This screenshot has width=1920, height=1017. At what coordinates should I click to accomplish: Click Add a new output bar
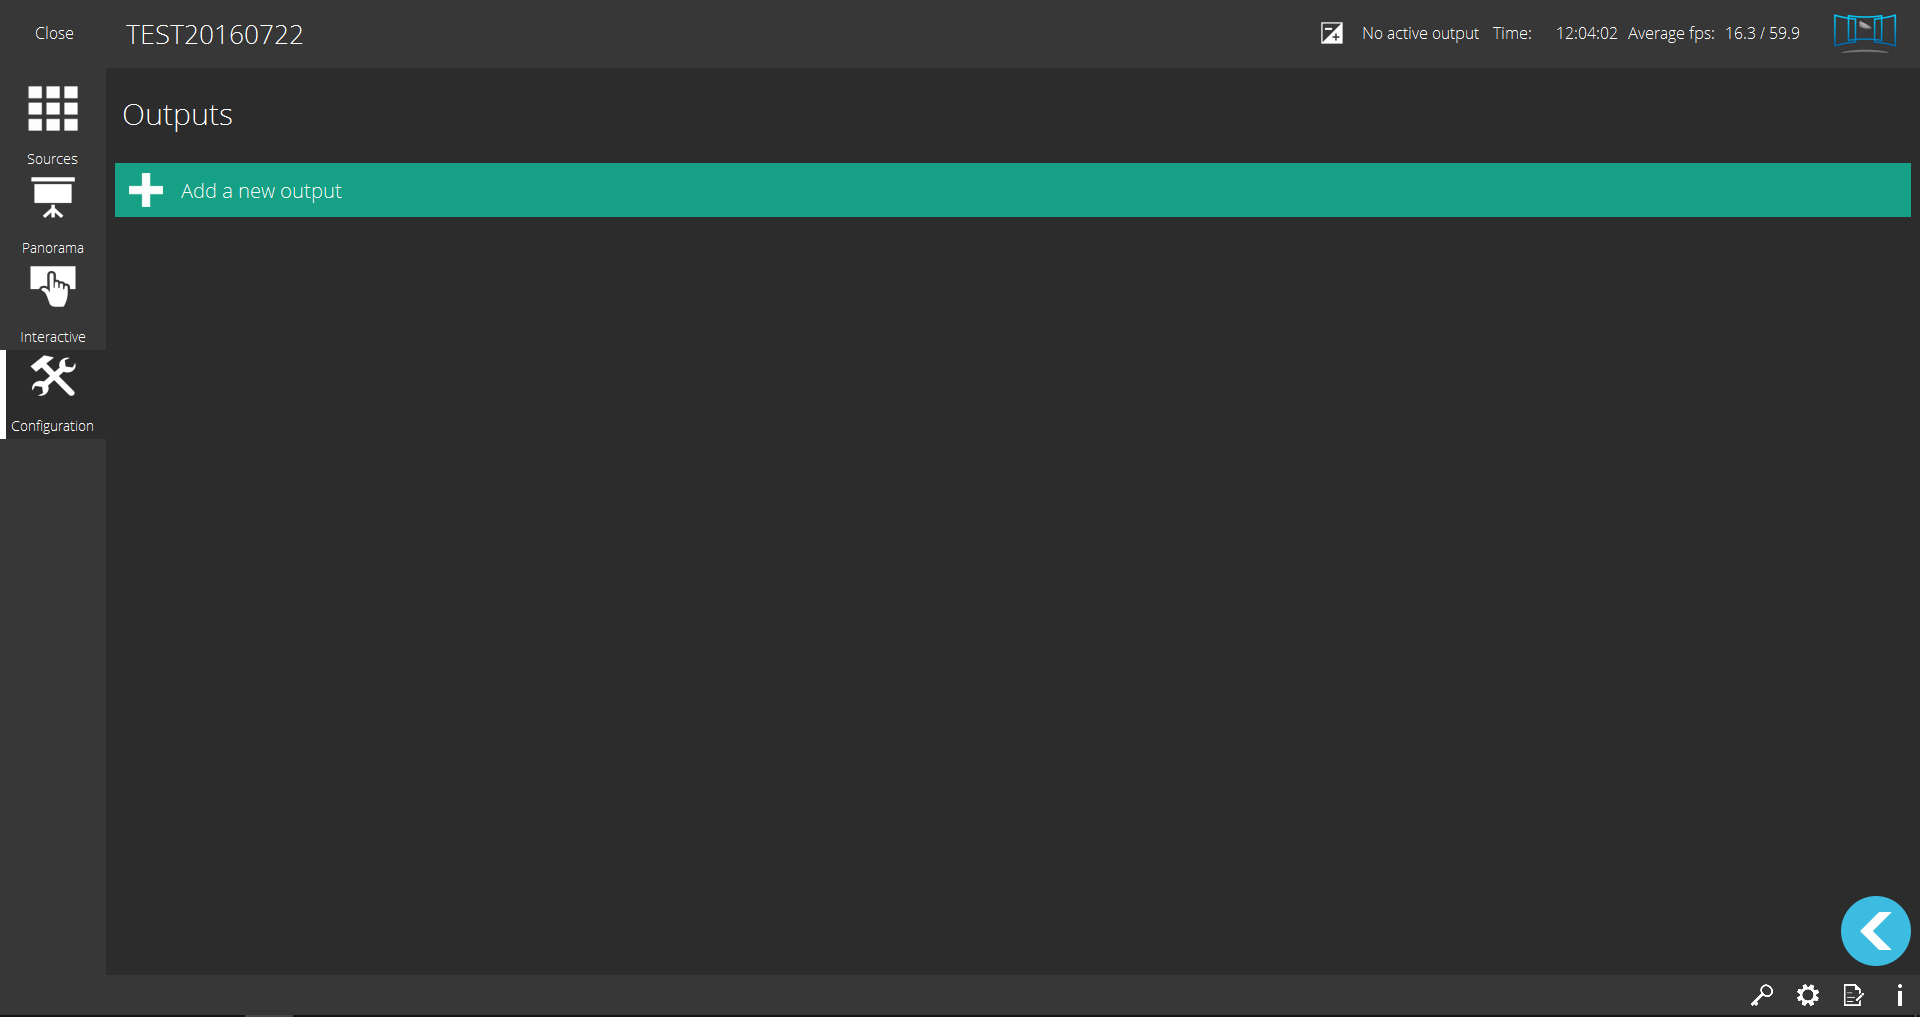point(1012,190)
